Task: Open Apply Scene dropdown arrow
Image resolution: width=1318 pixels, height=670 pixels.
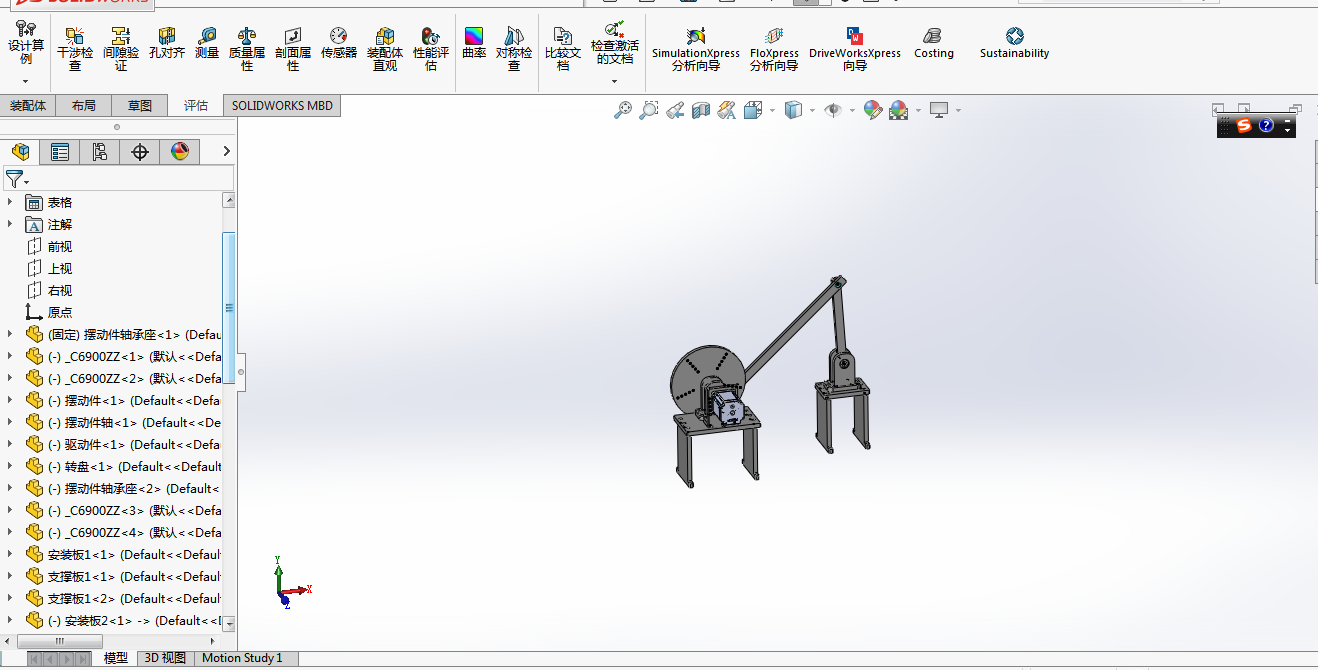Action: (x=917, y=111)
